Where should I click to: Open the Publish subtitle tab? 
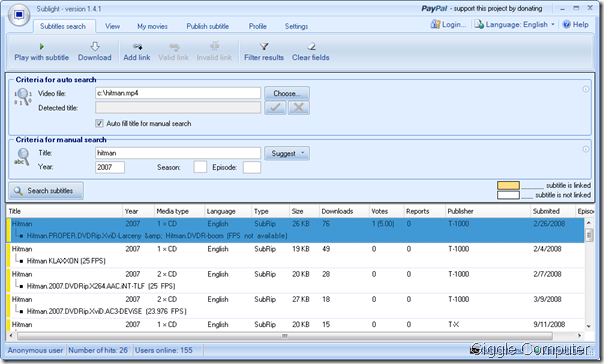[208, 26]
